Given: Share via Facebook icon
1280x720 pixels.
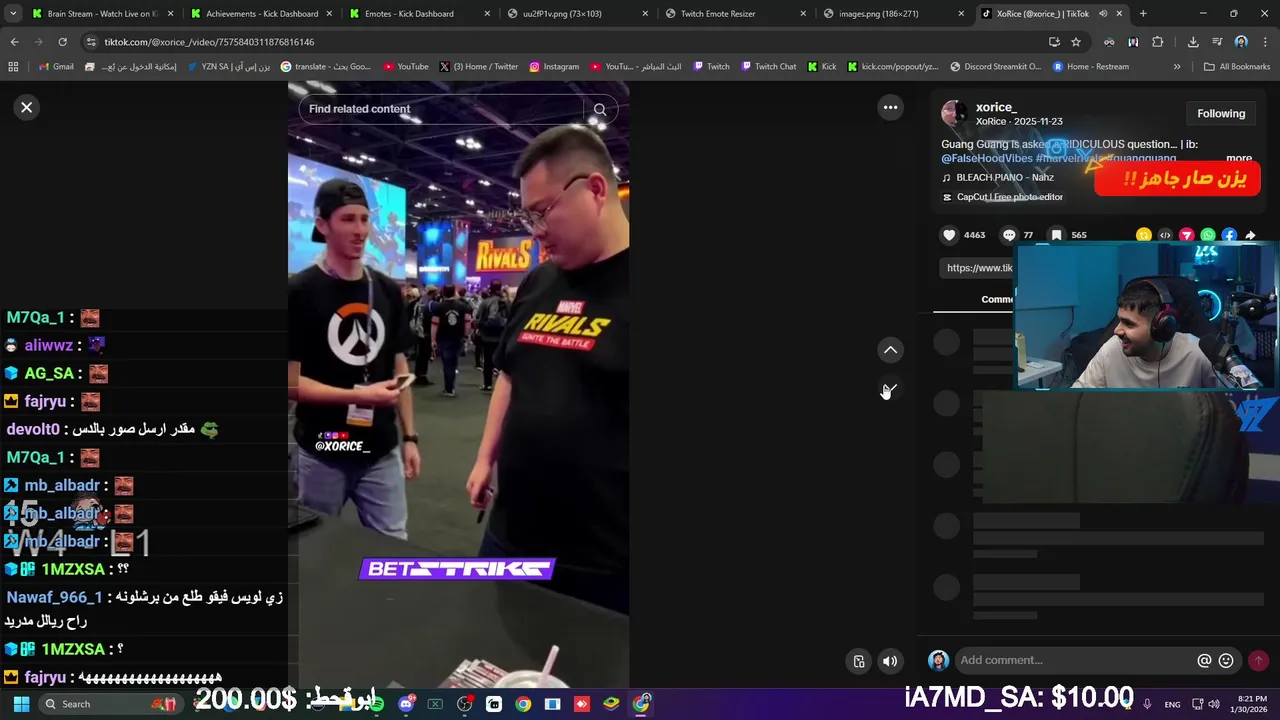Looking at the screenshot, I should click(1229, 235).
